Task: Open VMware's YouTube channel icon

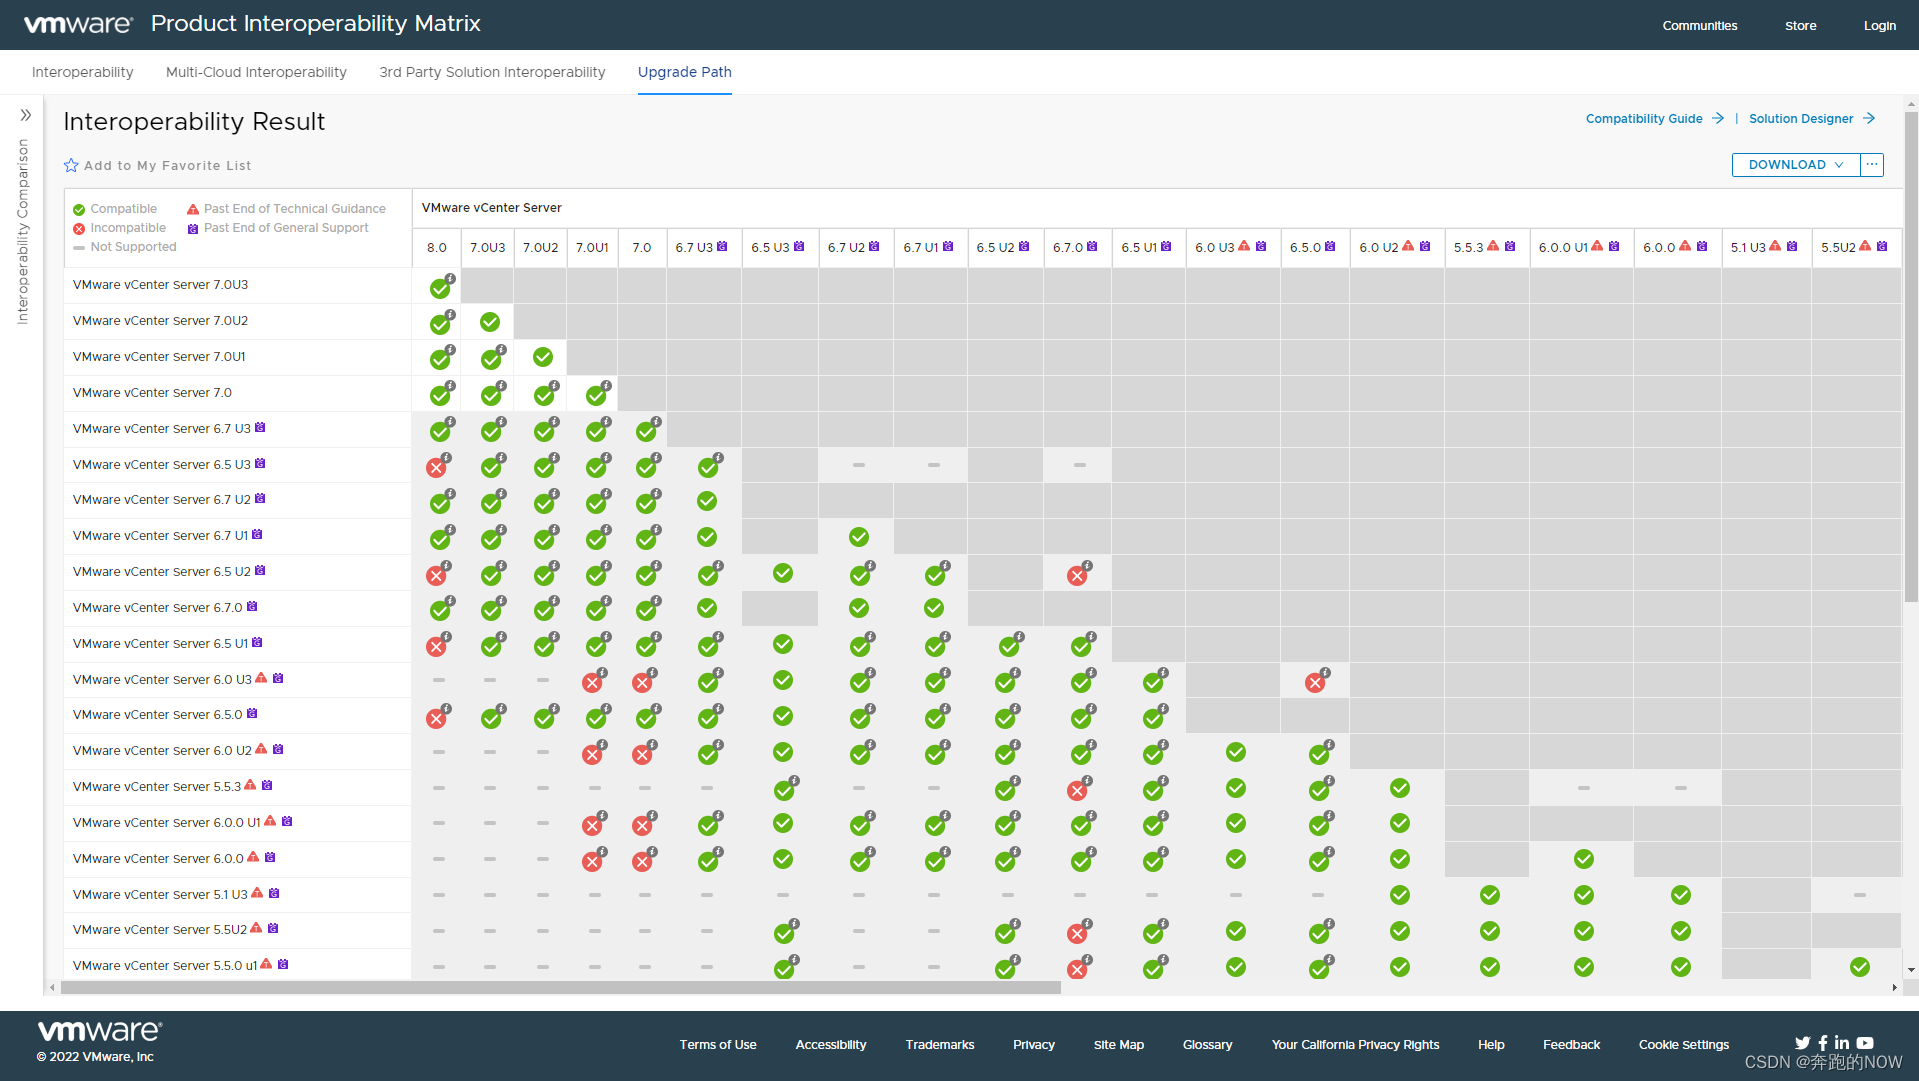Action: [x=1865, y=1042]
